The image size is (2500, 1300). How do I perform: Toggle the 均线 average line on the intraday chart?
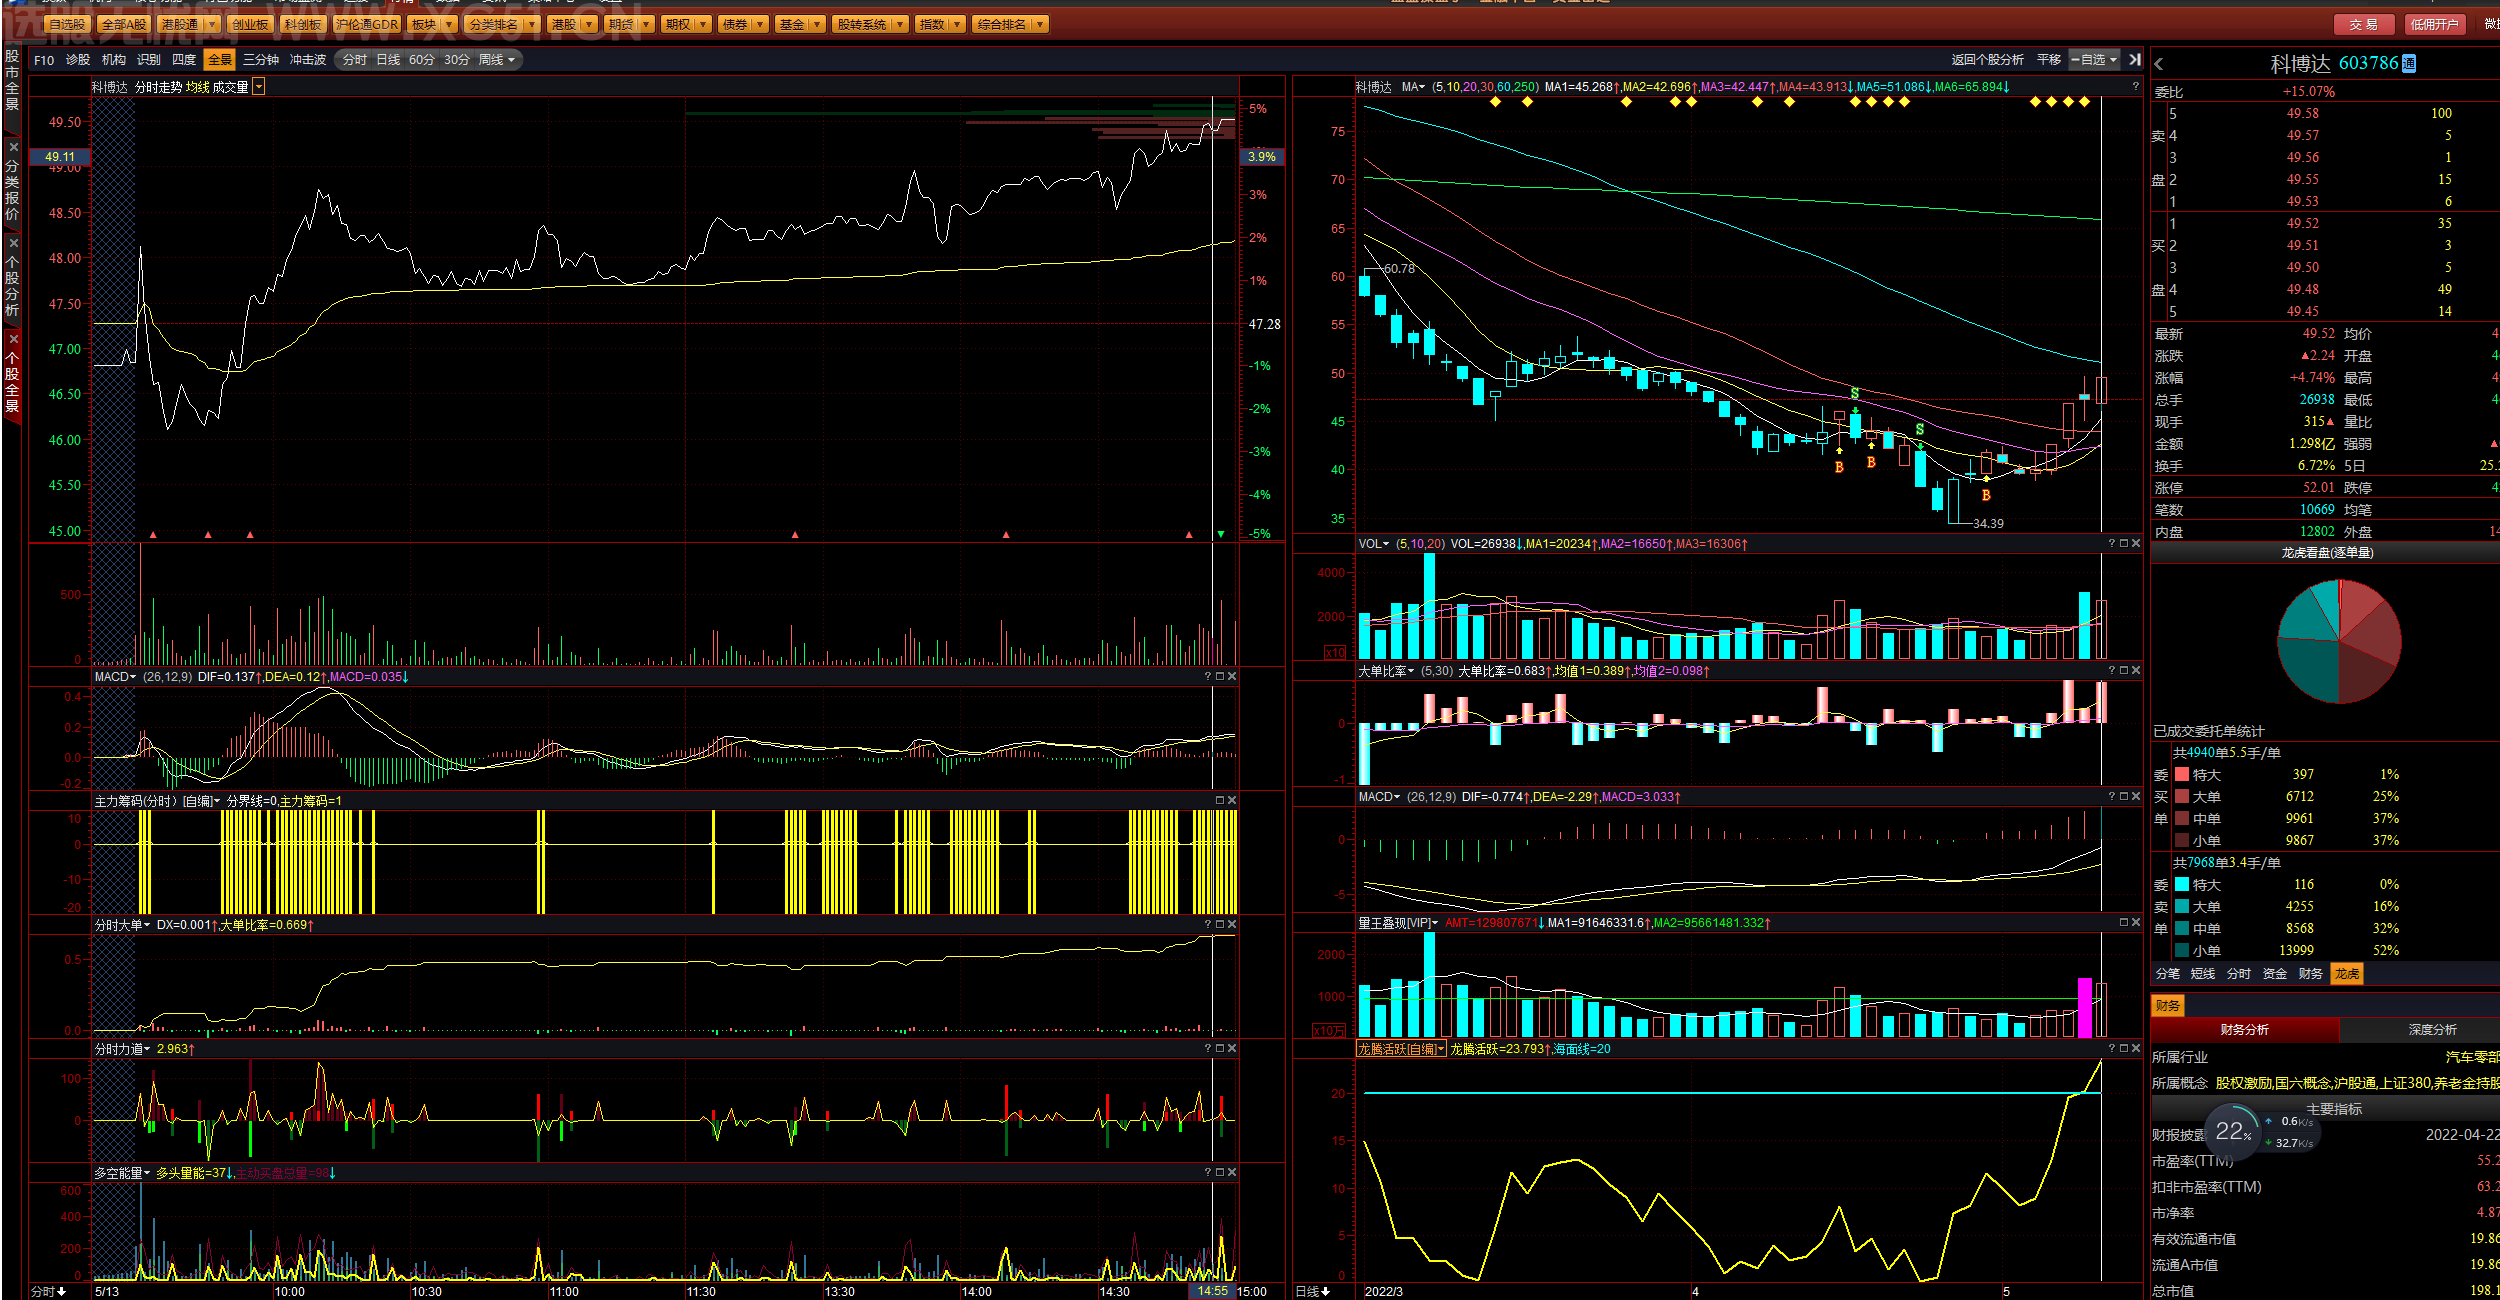click(x=197, y=87)
